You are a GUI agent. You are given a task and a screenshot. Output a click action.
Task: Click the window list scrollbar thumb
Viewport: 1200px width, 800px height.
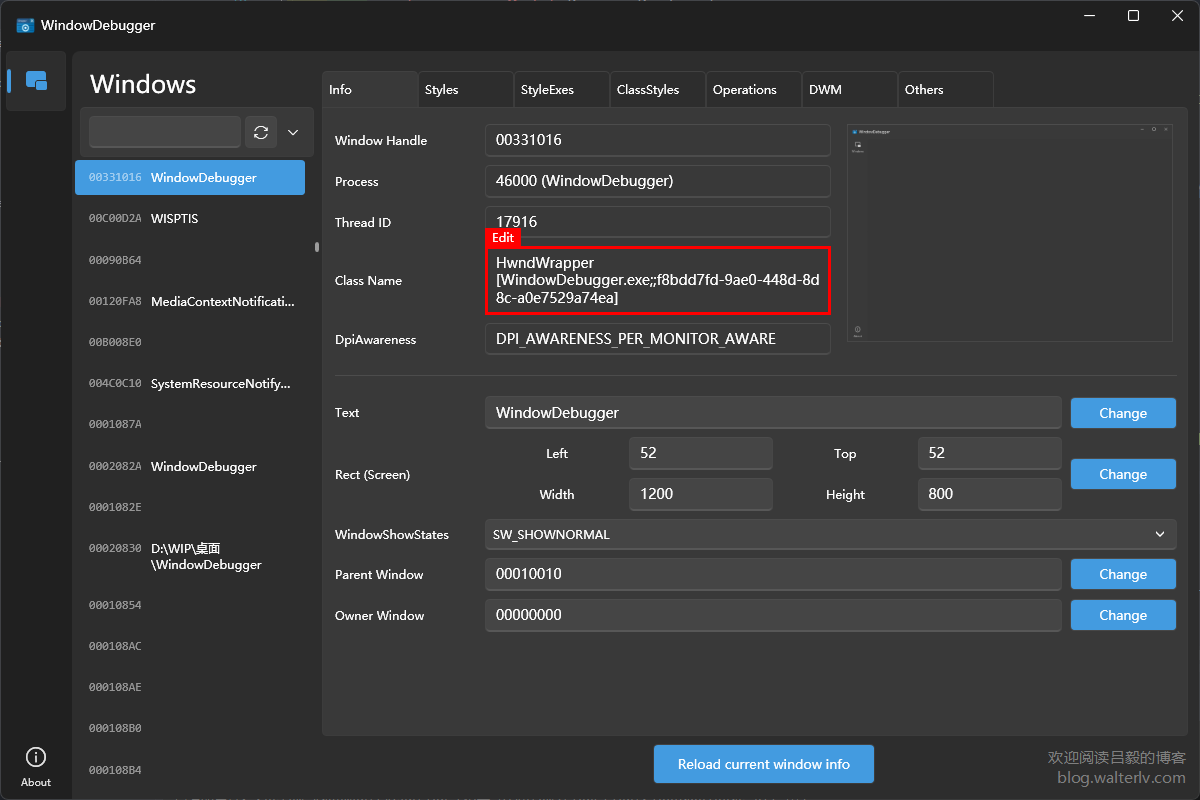click(x=317, y=247)
